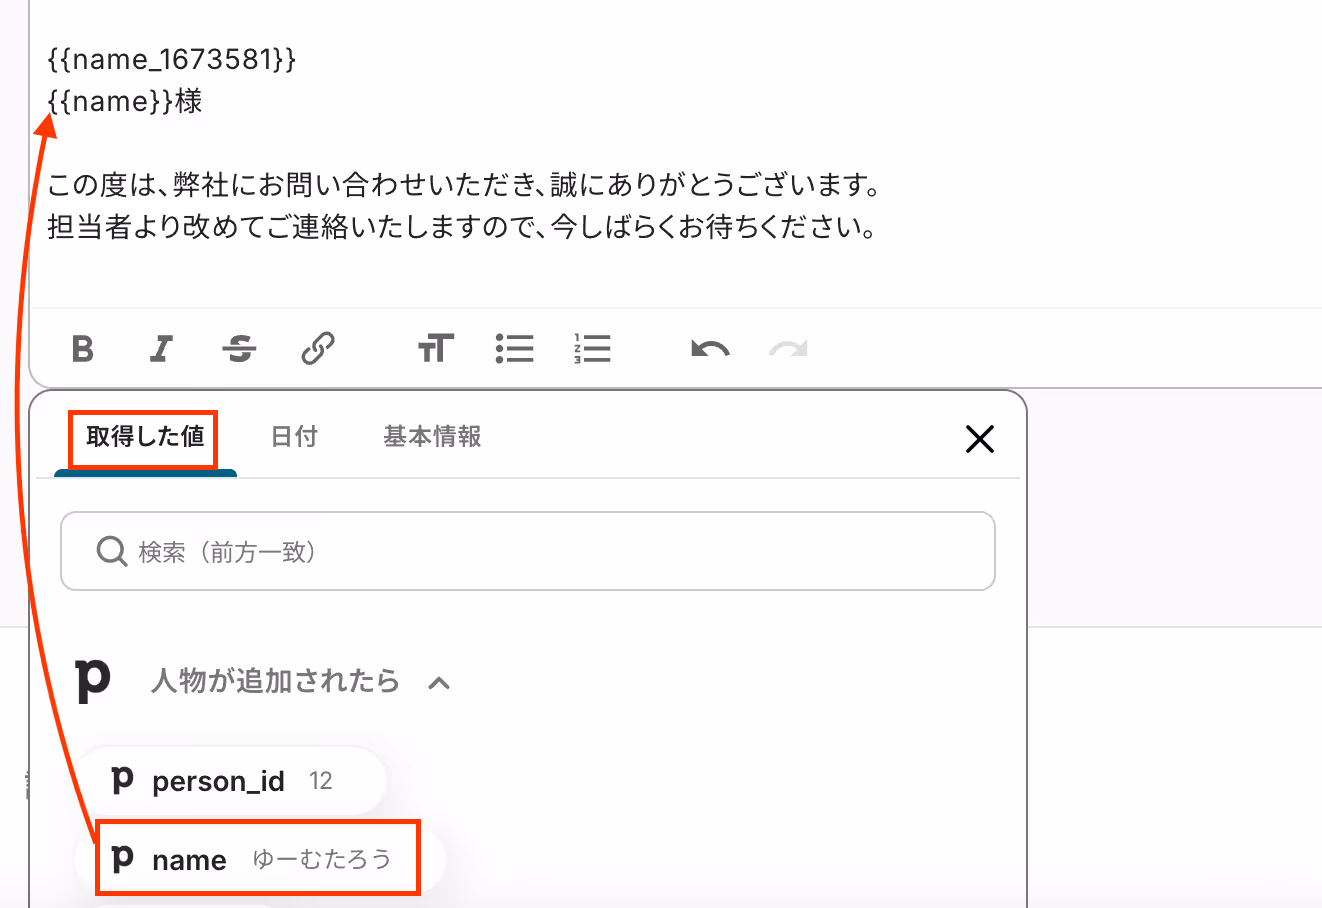This screenshot has height=908, width=1322.
Task: Click the この度は、弊社にお問い合わせ sentence
Action: coord(465,185)
